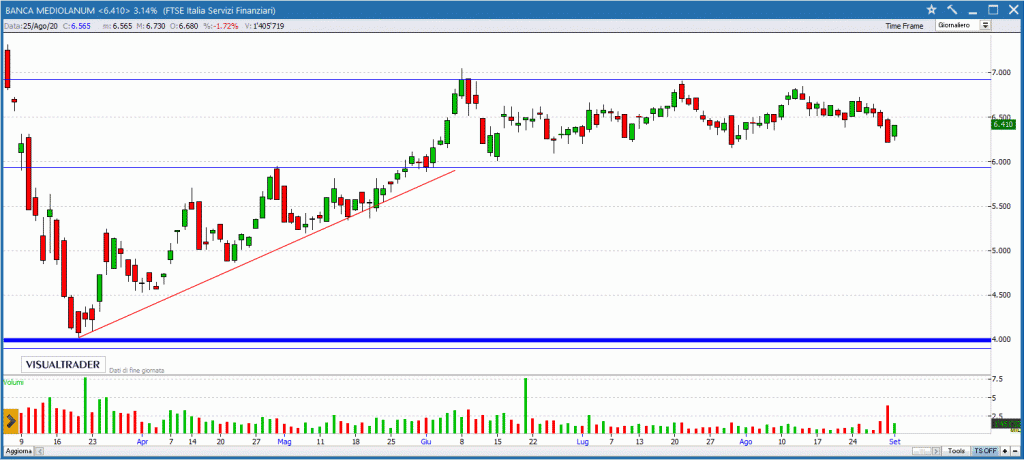Open the Tools button
Screen dimensions: 1024x460
point(957,452)
